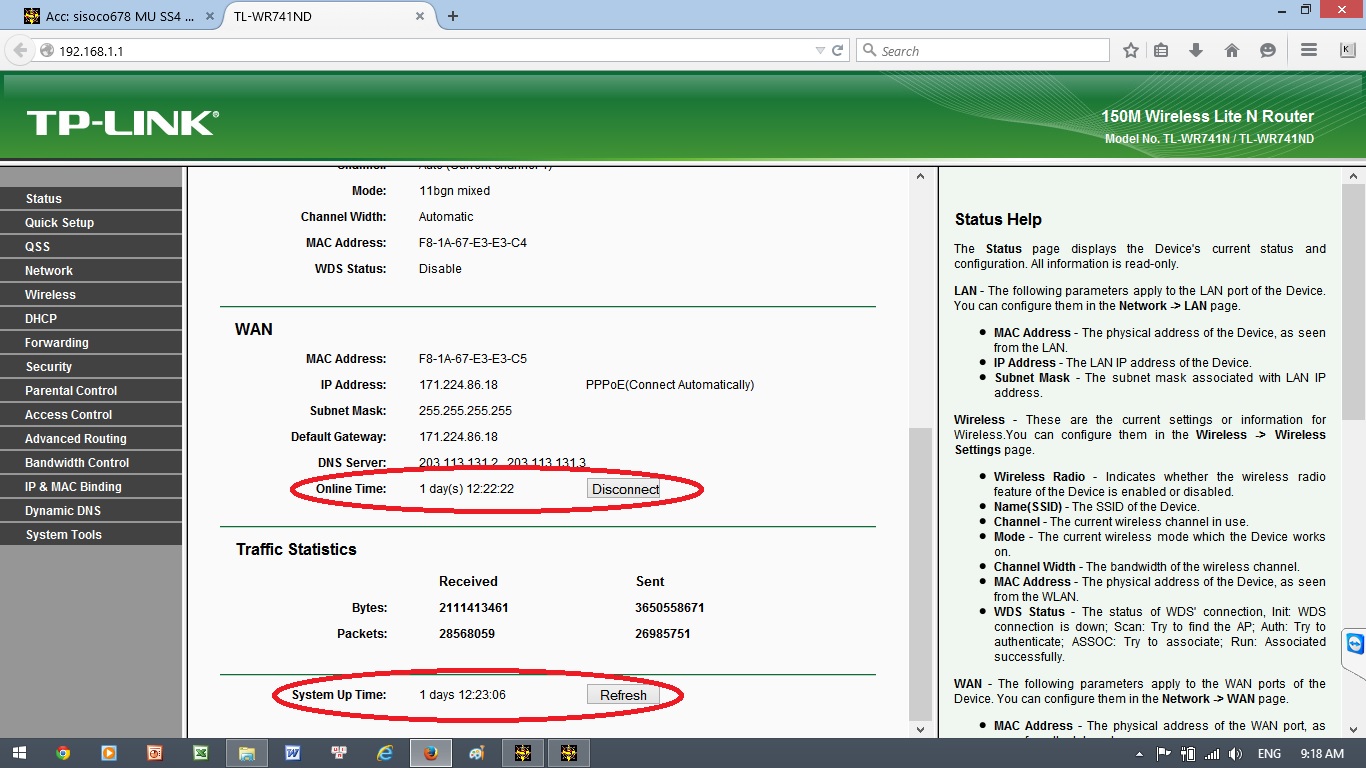Open the Action Center flag icon
1366x768 pixels.
click(x=1164, y=754)
